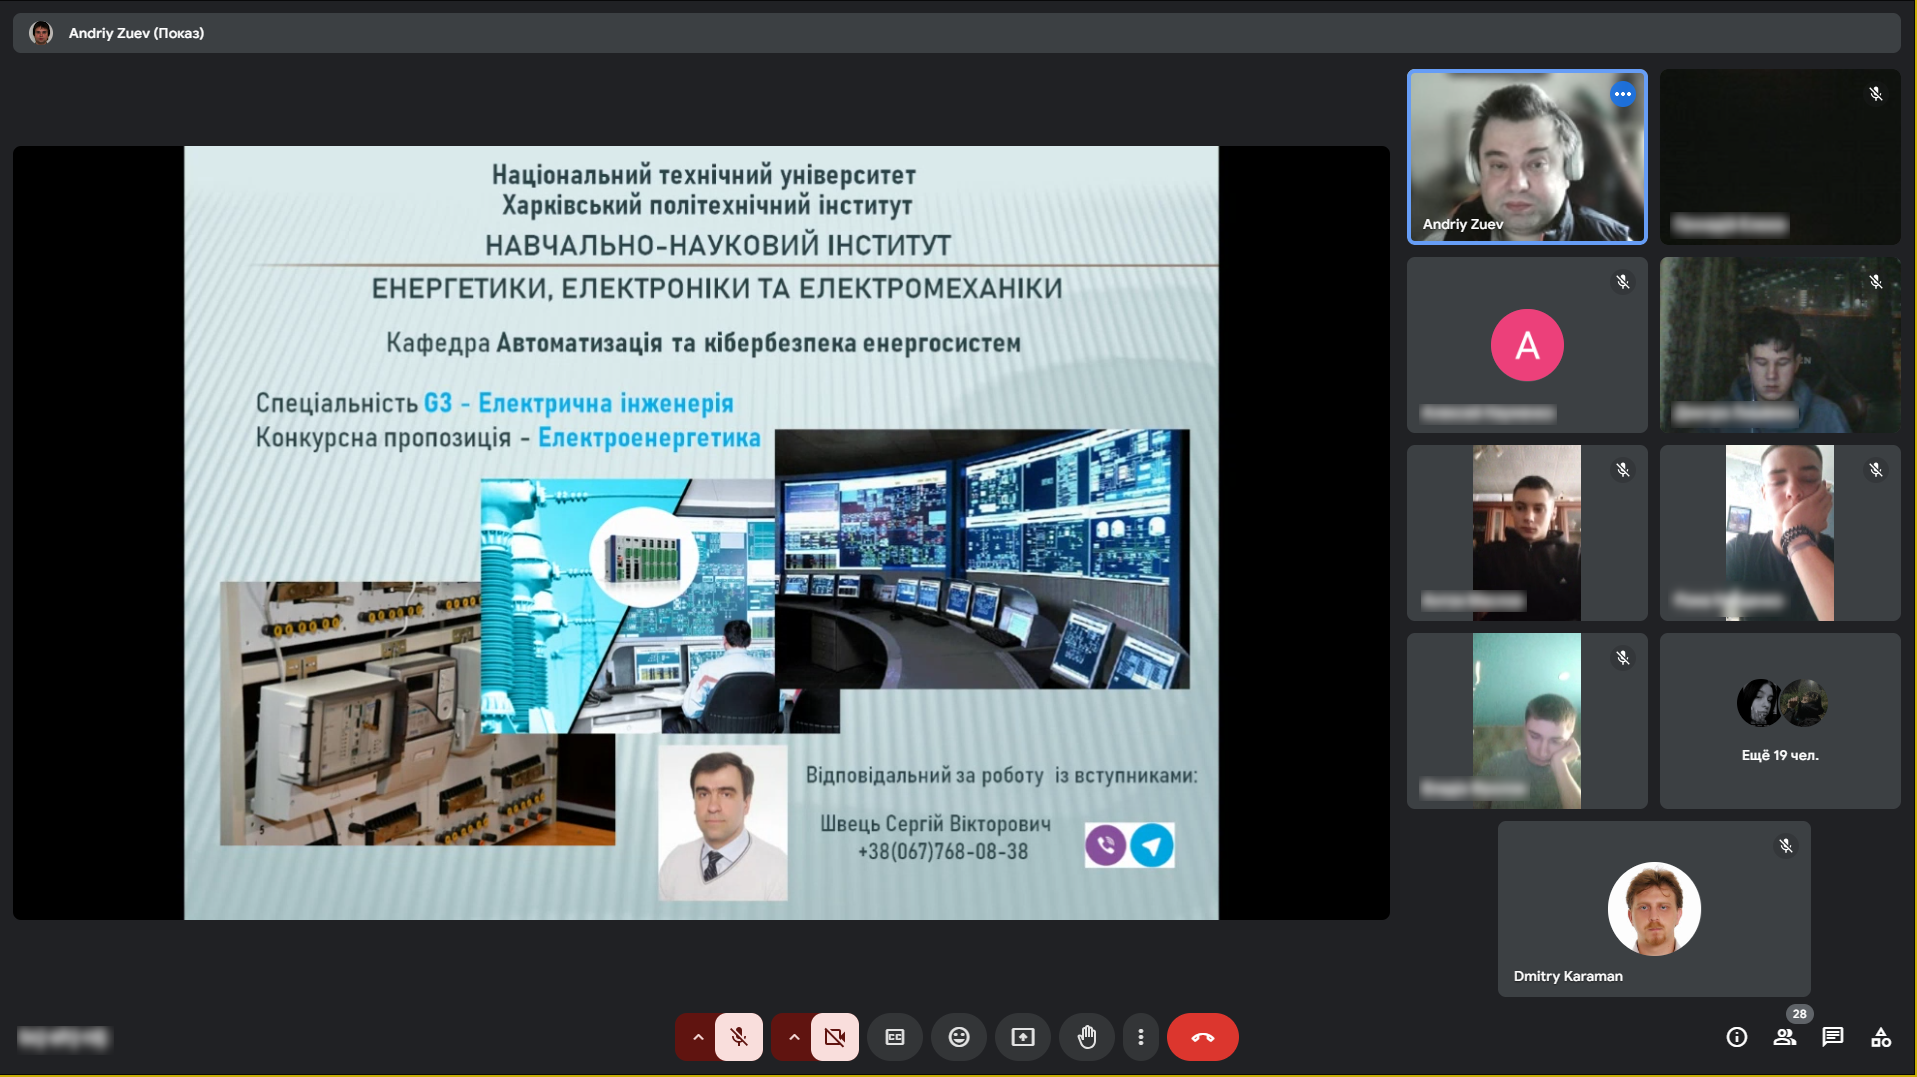Turn on closed captions
Screen dimensions: 1917x1077
coord(895,1037)
